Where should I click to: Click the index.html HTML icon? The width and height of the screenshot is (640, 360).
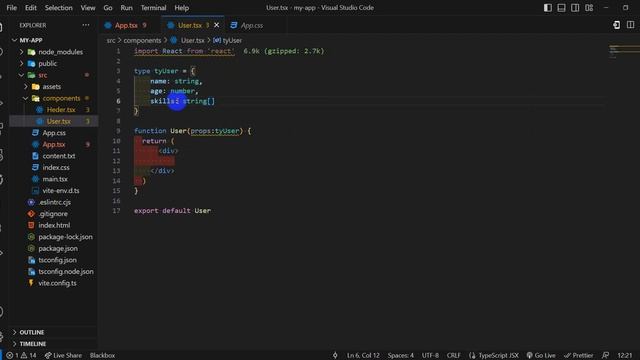tap(31, 225)
